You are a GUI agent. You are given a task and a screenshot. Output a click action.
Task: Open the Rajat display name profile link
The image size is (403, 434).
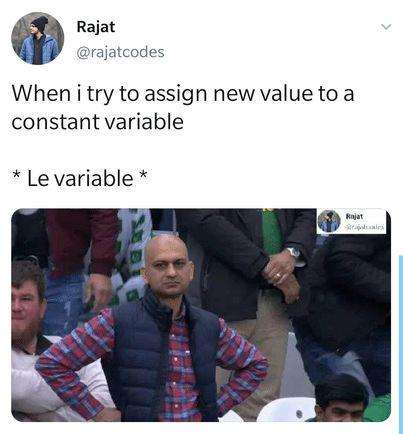(96, 27)
